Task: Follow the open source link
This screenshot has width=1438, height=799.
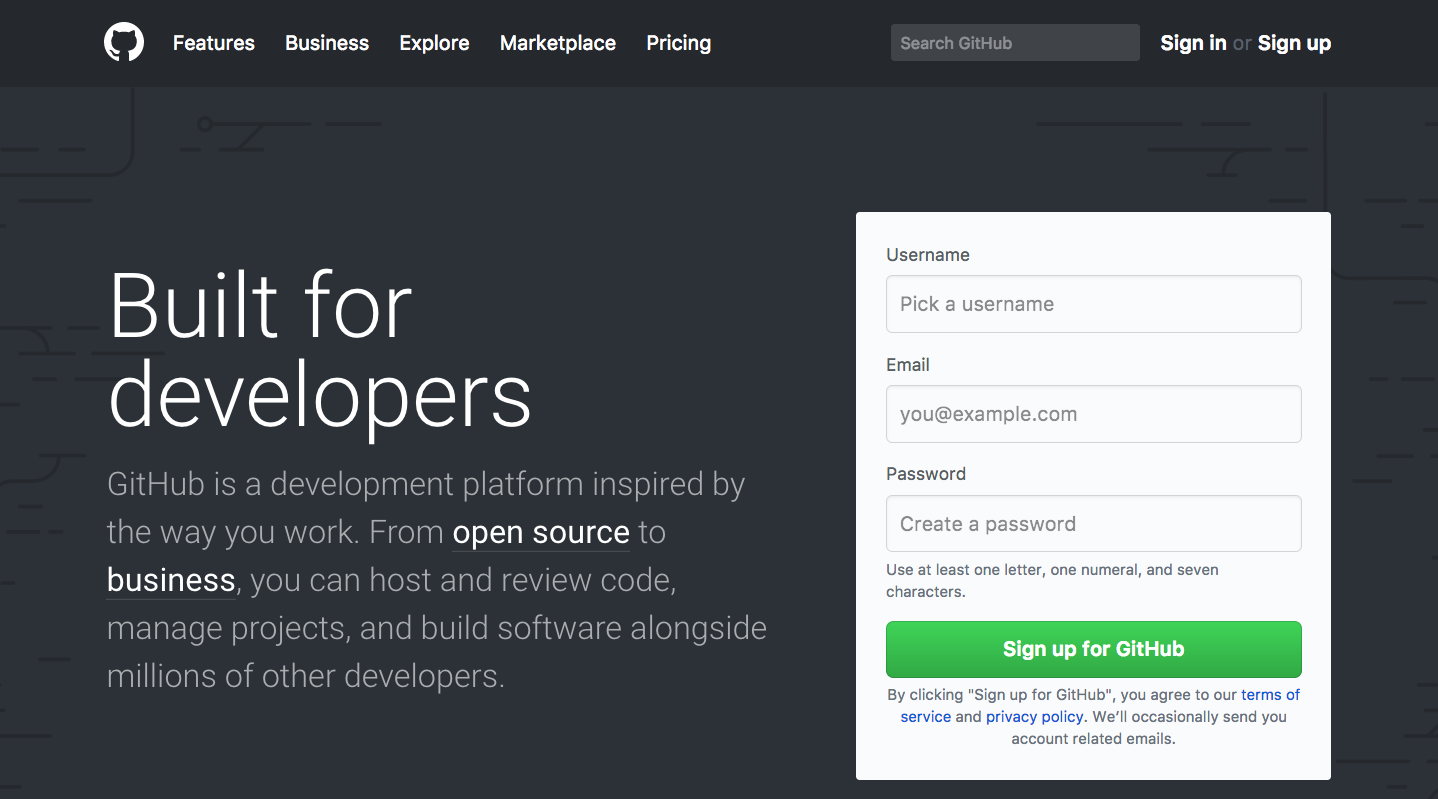Action: pos(541,532)
